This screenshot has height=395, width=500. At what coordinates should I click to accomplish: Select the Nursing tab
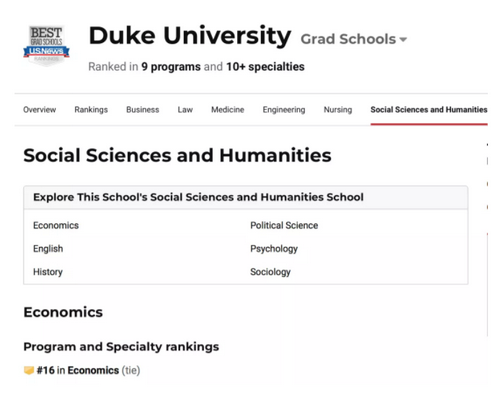click(x=338, y=110)
